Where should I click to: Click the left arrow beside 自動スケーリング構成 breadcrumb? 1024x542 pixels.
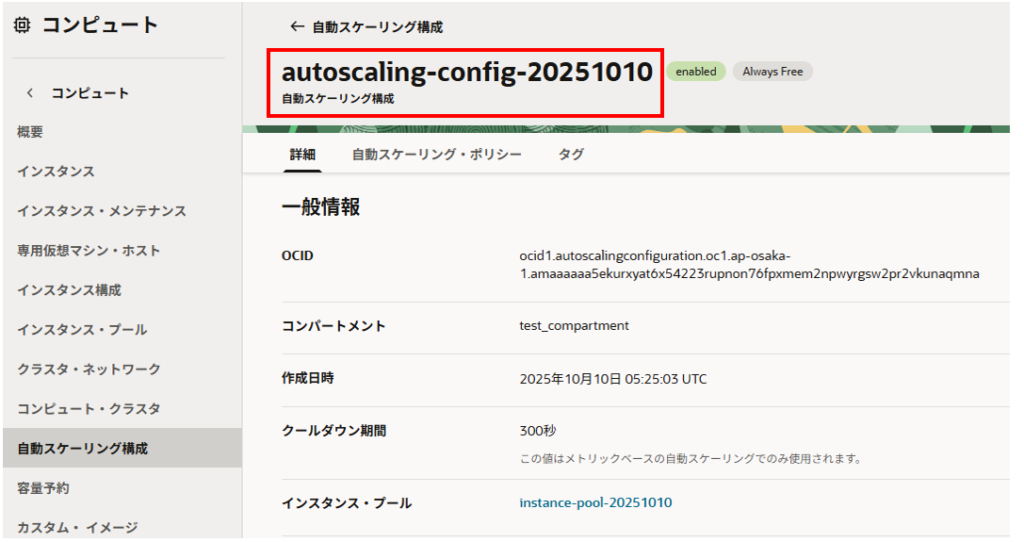coord(296,27)
